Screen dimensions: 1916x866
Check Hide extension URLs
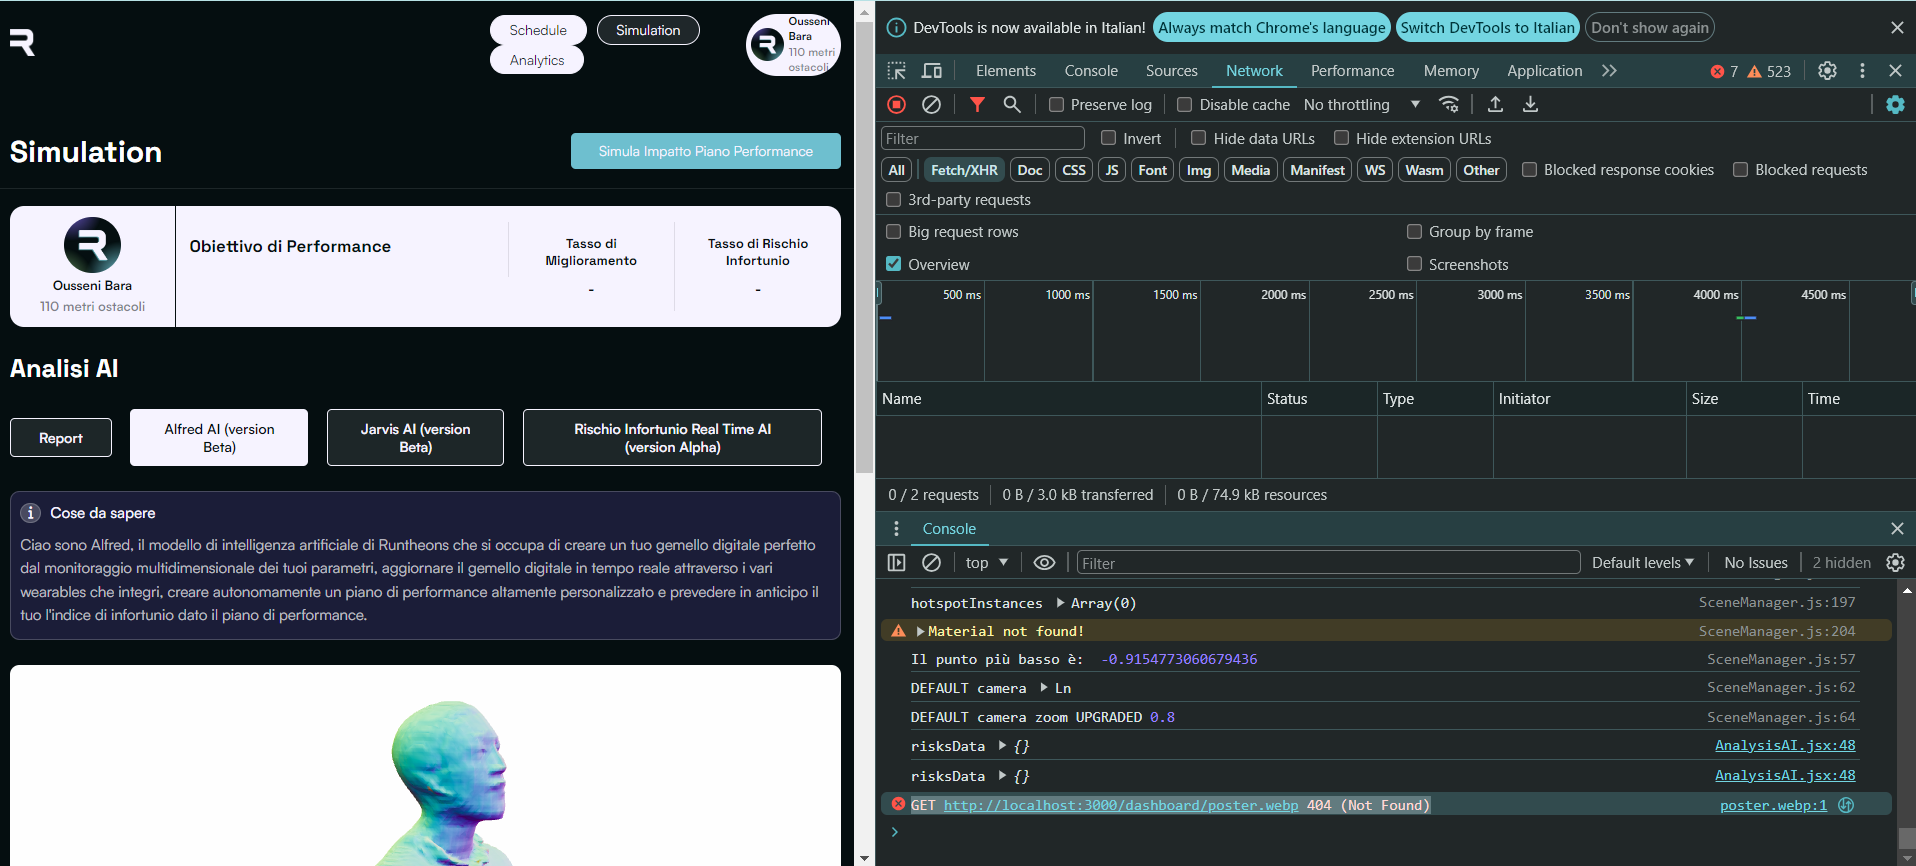(x=1341, y=138)
